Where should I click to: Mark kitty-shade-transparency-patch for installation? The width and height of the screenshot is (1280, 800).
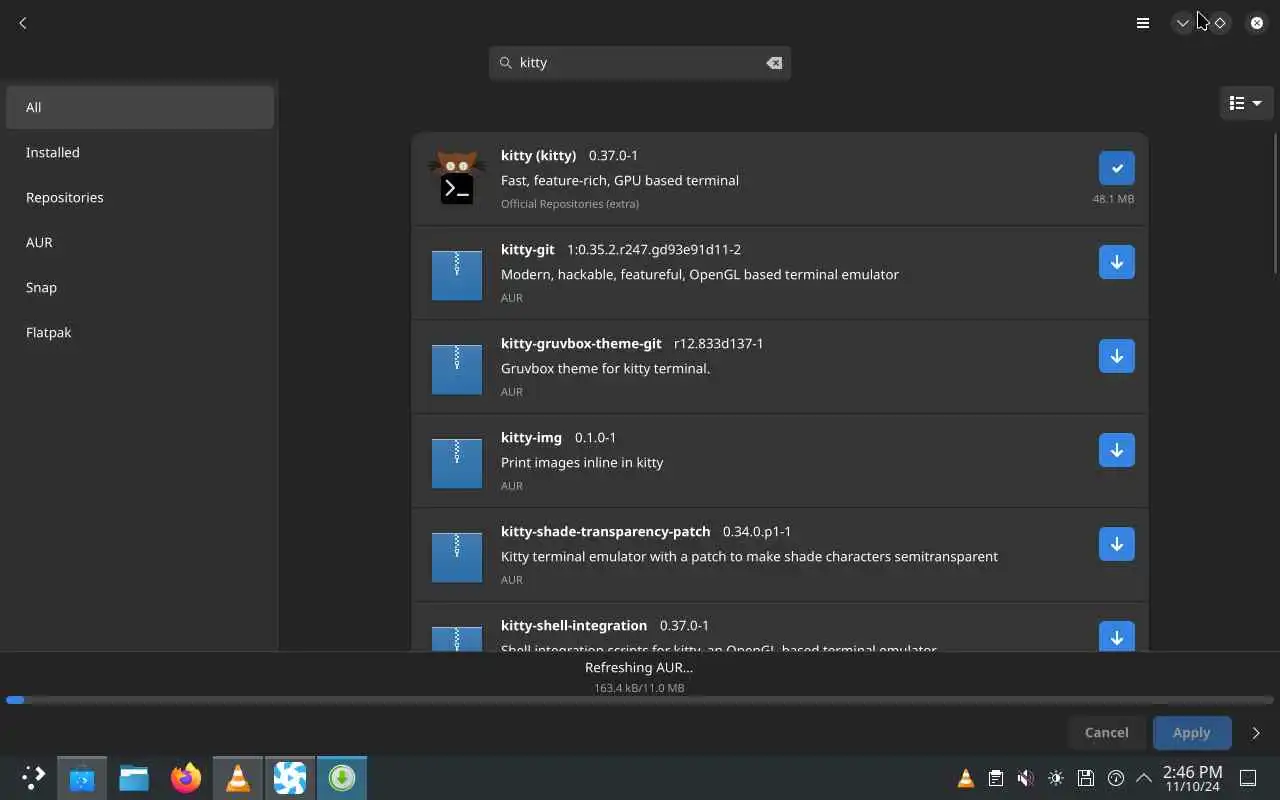pyautogui.click(x=1116, y=544)
